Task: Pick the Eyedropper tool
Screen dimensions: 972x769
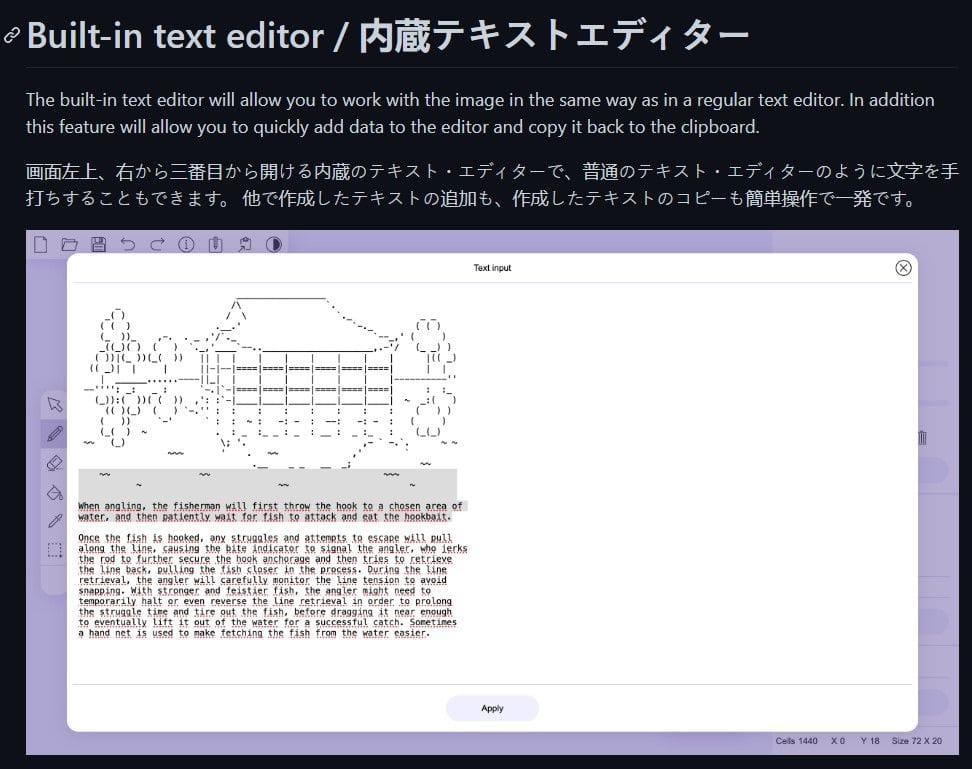Action: coord(55,520)
